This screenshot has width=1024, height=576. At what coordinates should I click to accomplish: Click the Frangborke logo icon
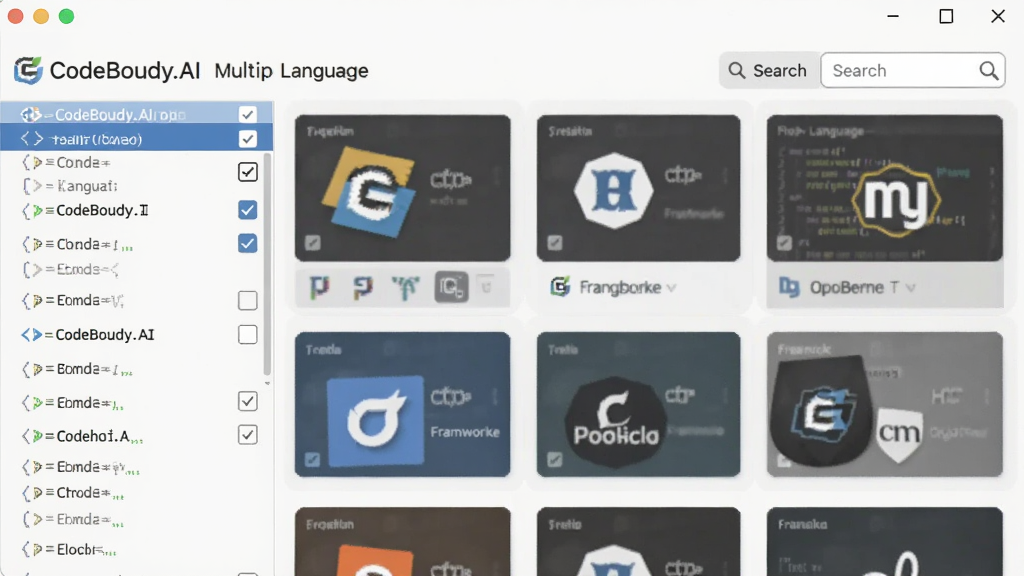click(560, 287)
